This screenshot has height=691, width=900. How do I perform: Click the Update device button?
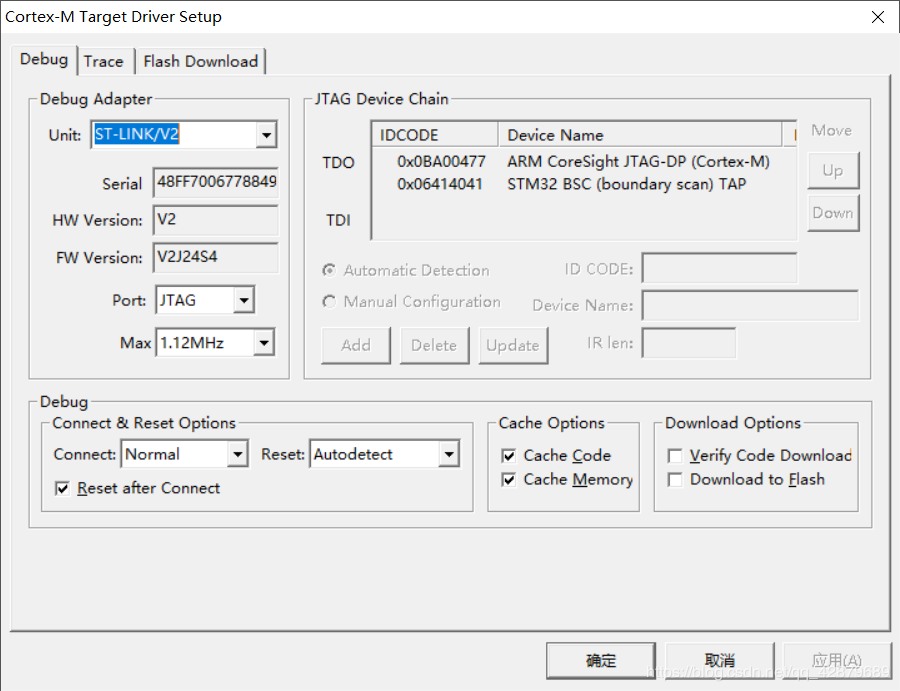pyautogui.click(x=513, y=346)
